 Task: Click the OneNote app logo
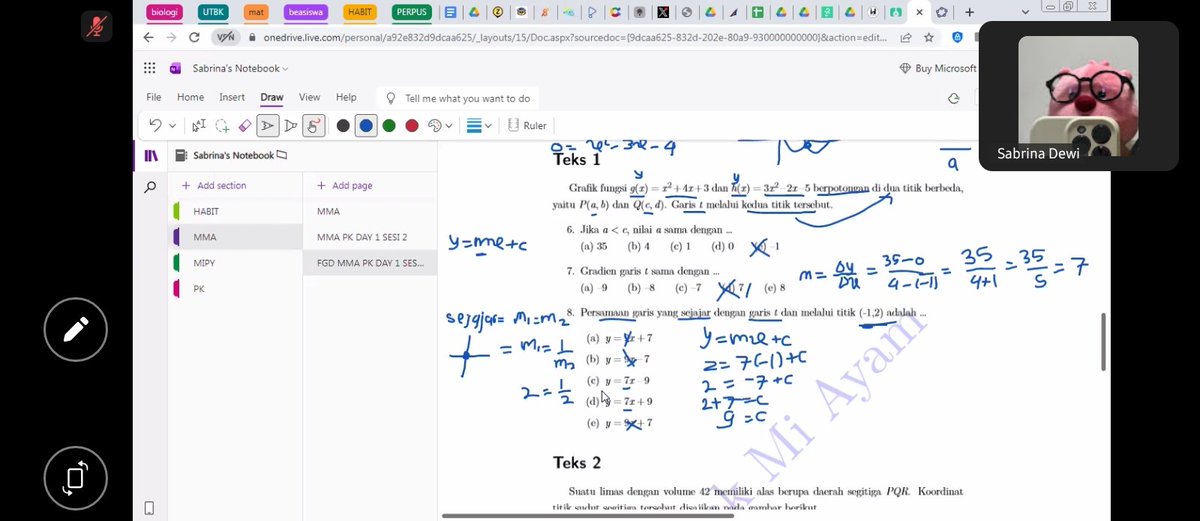[x=176, y=68]
